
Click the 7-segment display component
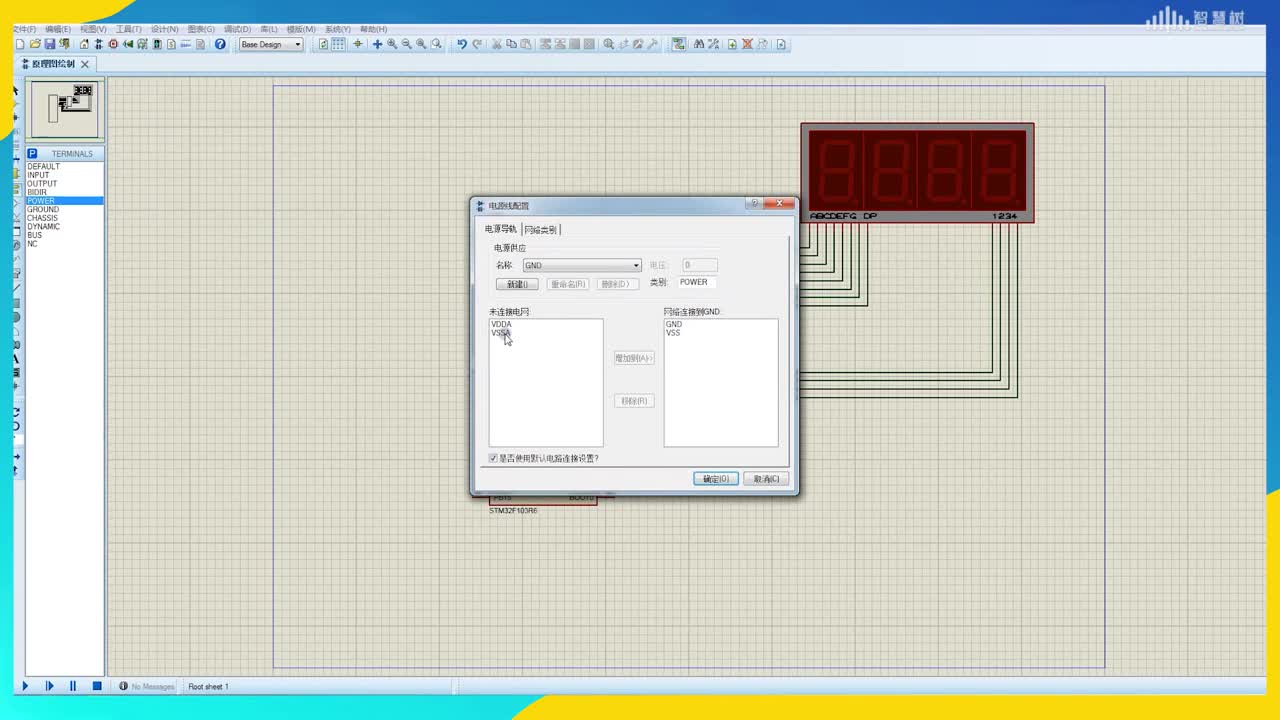click(917, 172)
